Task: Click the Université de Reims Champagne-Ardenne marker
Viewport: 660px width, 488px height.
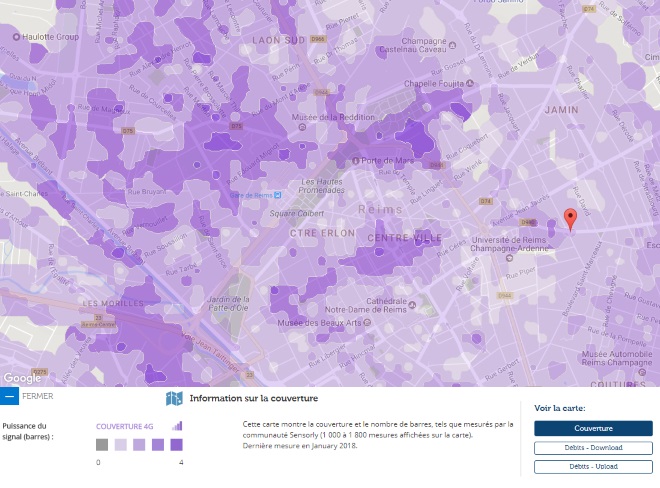Action: (509, 258)
